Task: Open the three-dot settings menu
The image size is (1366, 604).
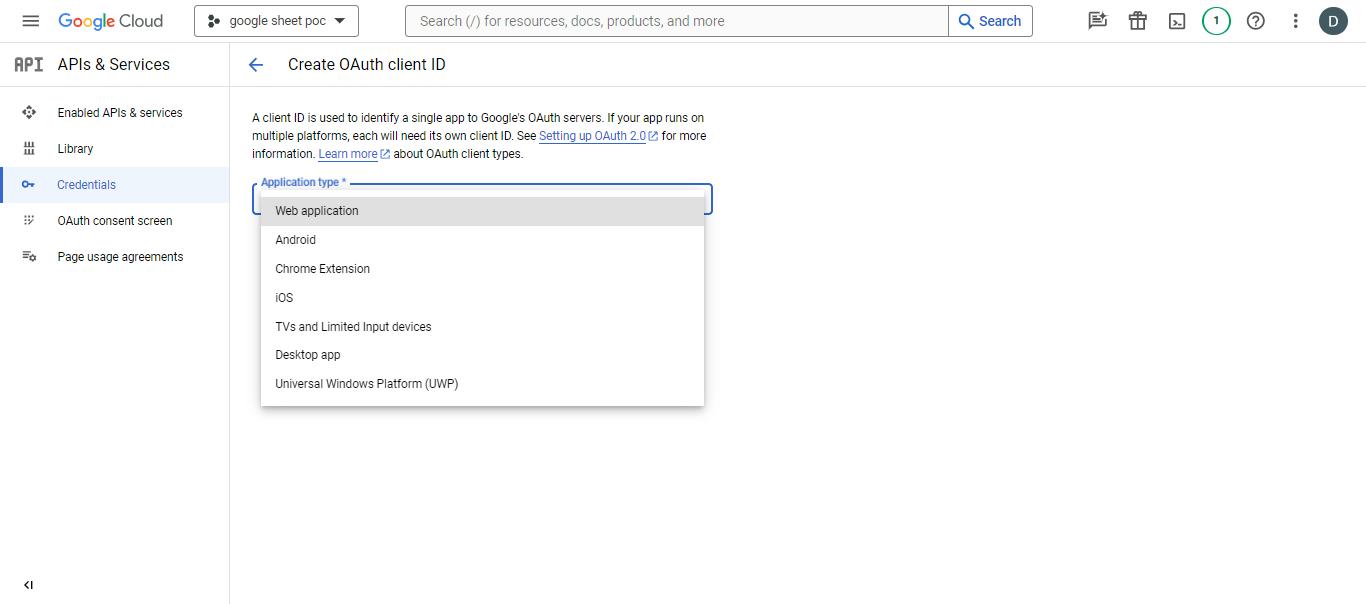Action: point(1296,21)
